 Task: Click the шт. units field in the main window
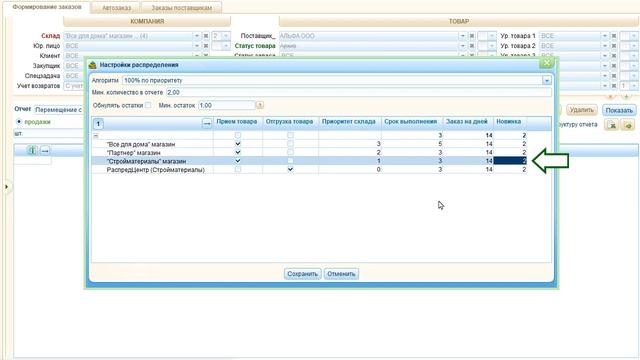(48, 133)
